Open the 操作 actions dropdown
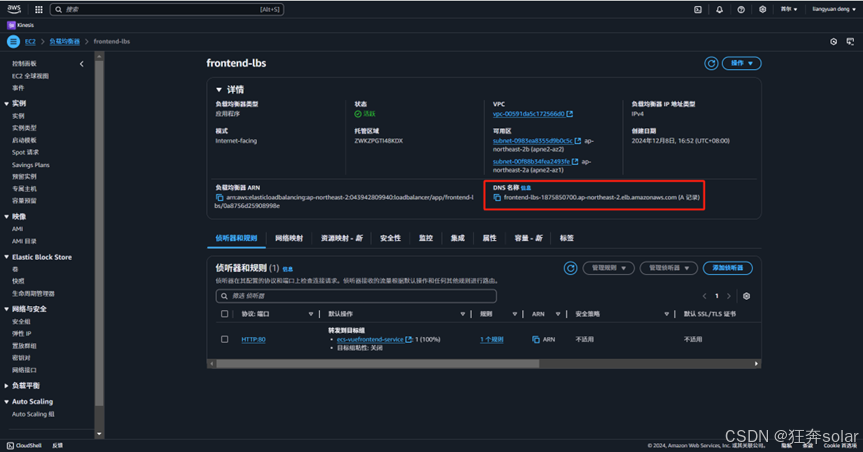Image resolution: width=863 pixels, height=452 pixels. [741, 63]
